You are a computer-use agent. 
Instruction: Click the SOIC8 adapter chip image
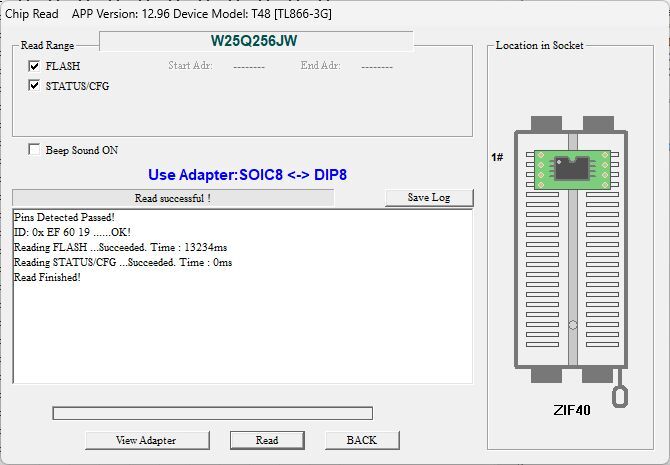572,169
